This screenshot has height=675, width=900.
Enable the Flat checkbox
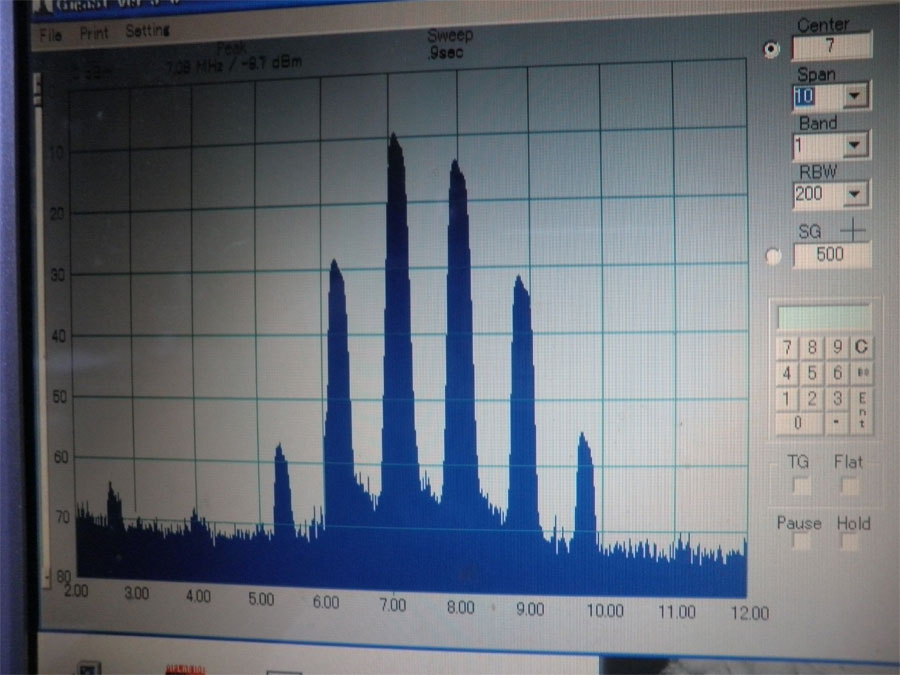coord(850,486)
